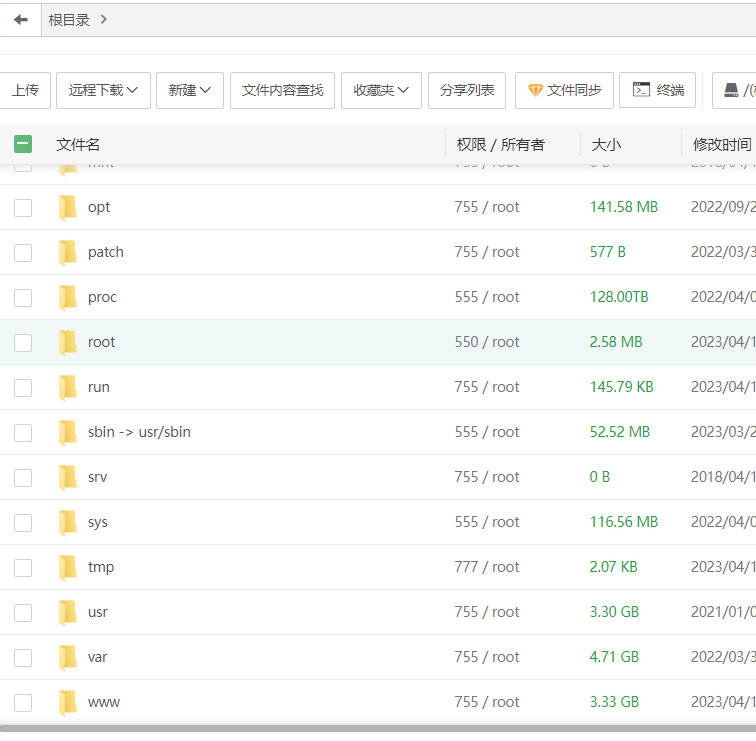Open the sys folder icon
This screenshot has height=741, width=756.
pos(68,522)
